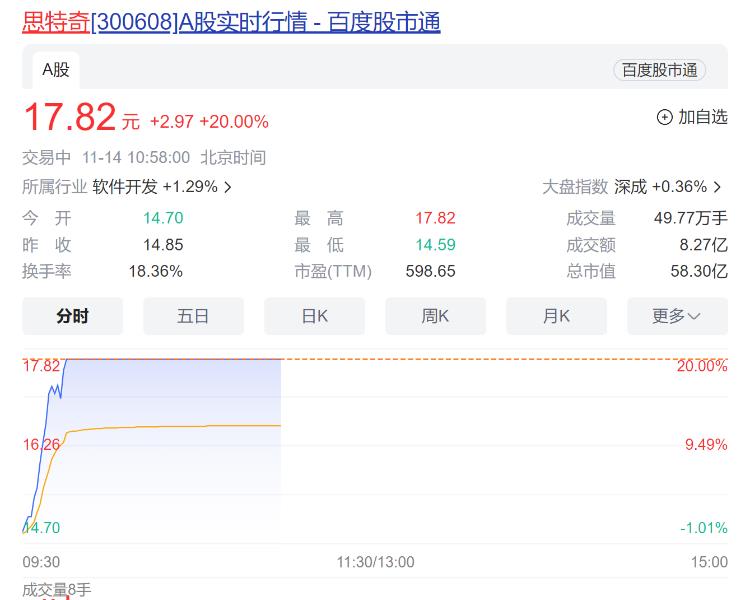The image size is (750, 600).
Task: Click the current price 17.82 元
Action: pyautogui.click(x=81, y=117)
